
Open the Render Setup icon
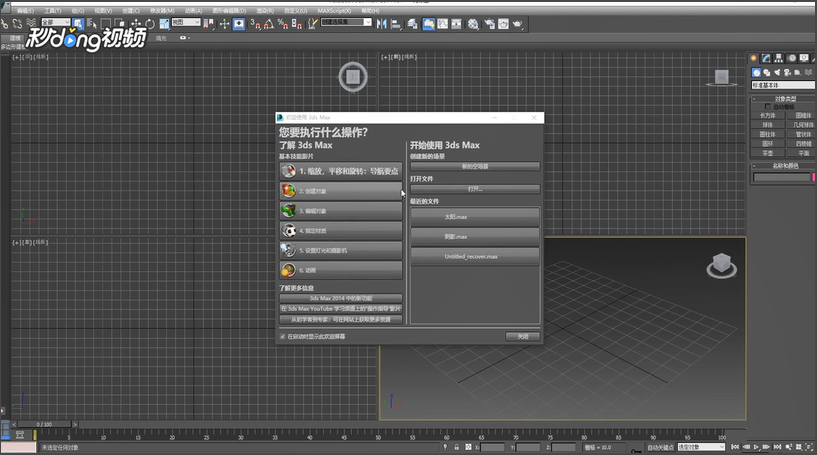[489, 24]
